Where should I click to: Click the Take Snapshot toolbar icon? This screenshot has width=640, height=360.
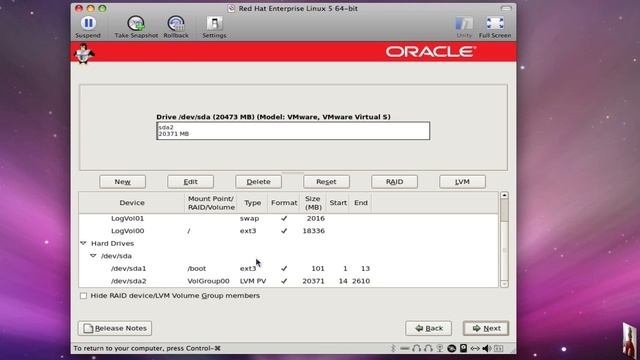click(x=136, y=23)
